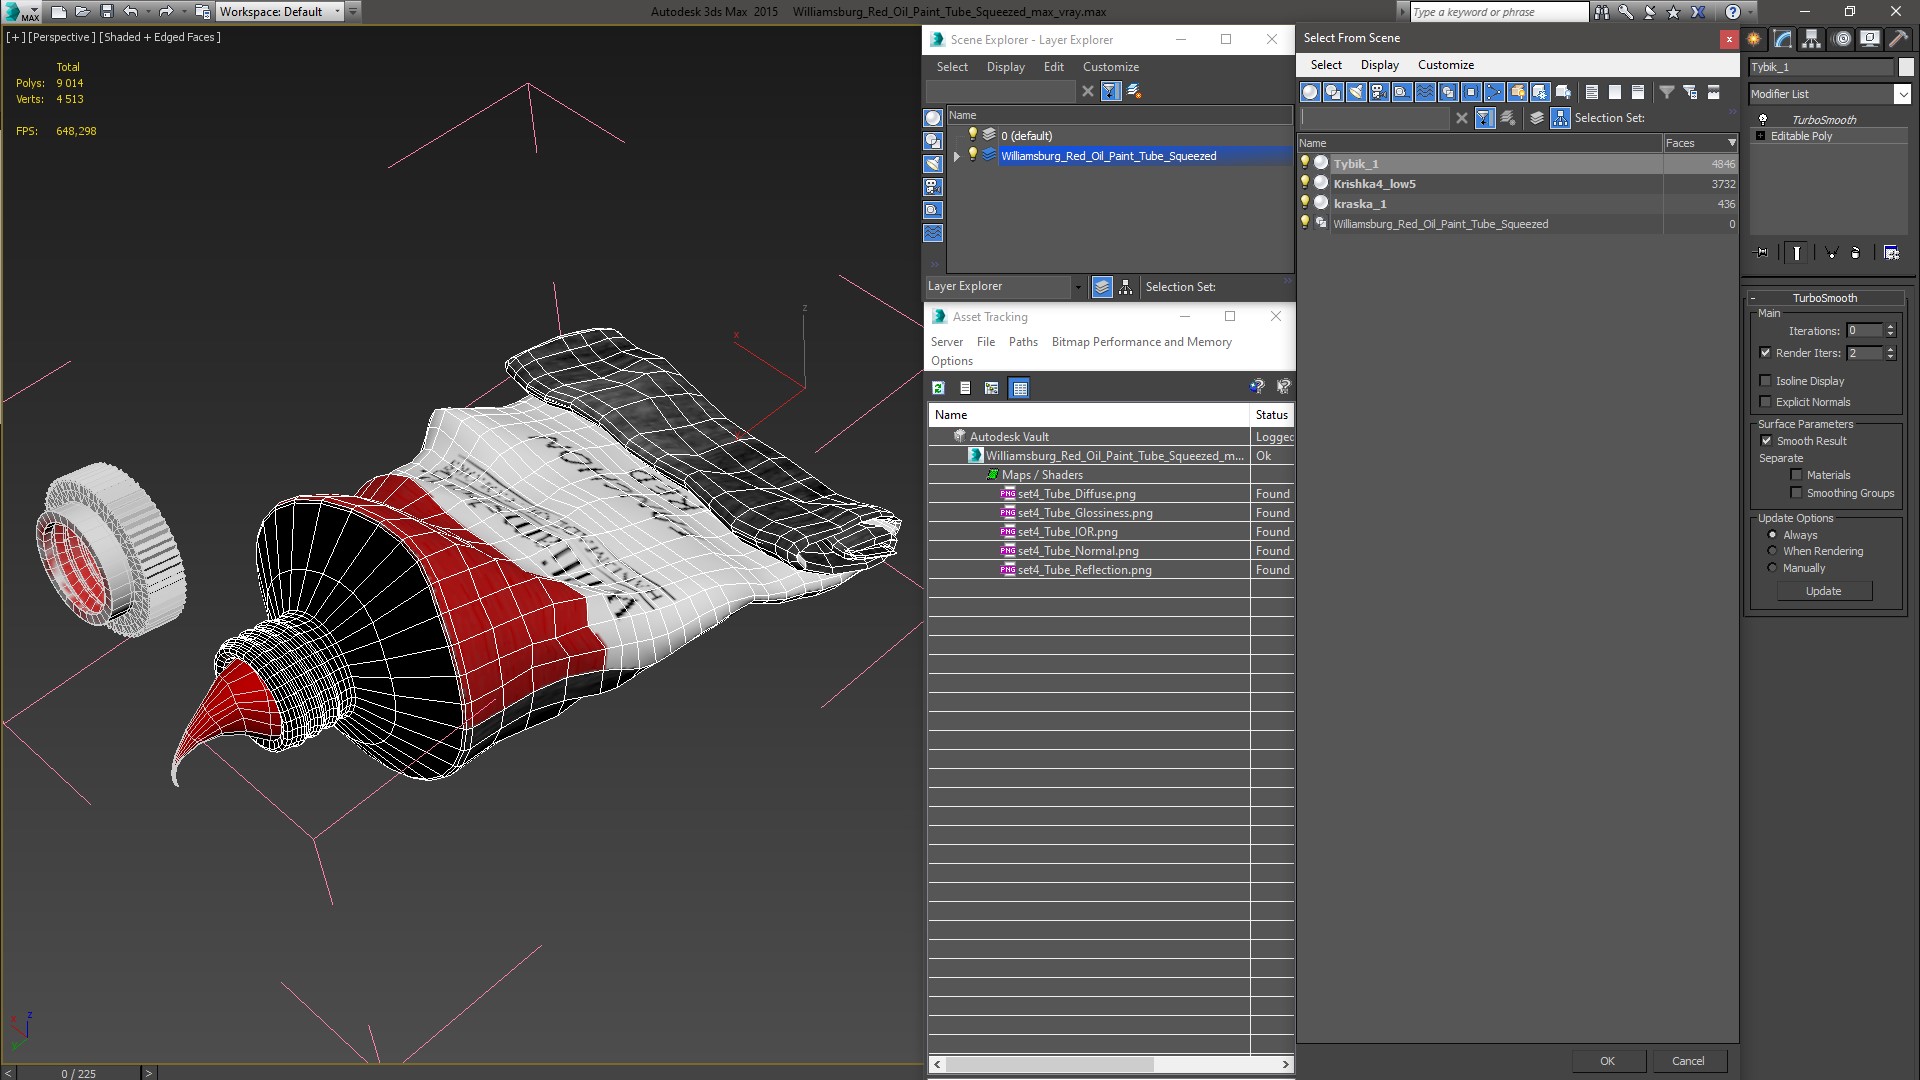Screen dimensions: 1920x1080
Task: Toggle Display Shapes filter in Select From Scene
Action: (1333, 92)
